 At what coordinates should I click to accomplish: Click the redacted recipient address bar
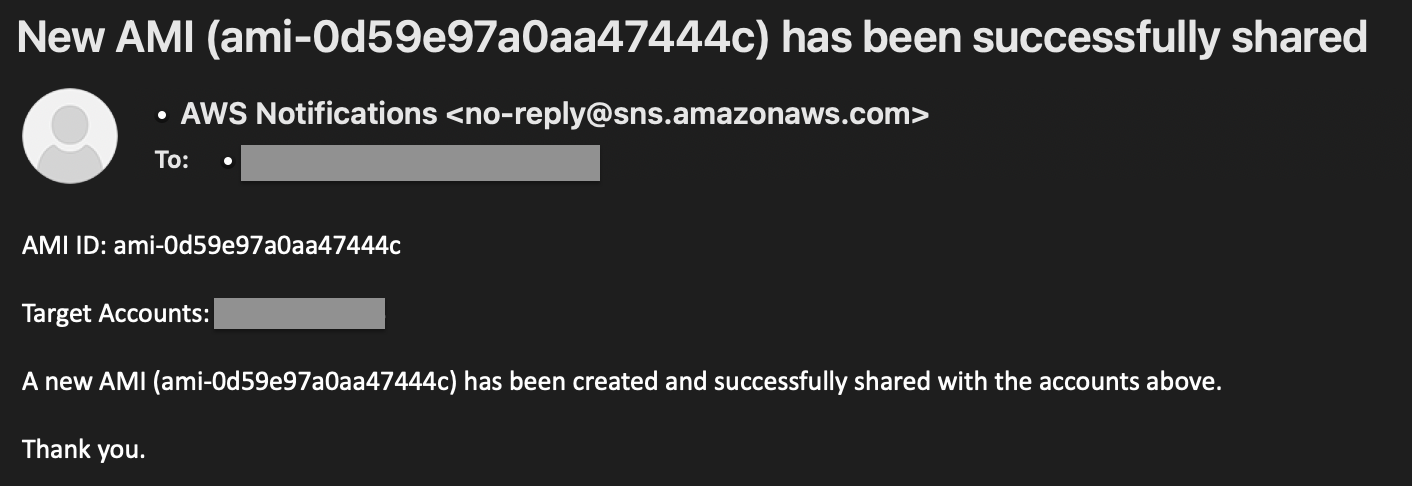[420, 163]
